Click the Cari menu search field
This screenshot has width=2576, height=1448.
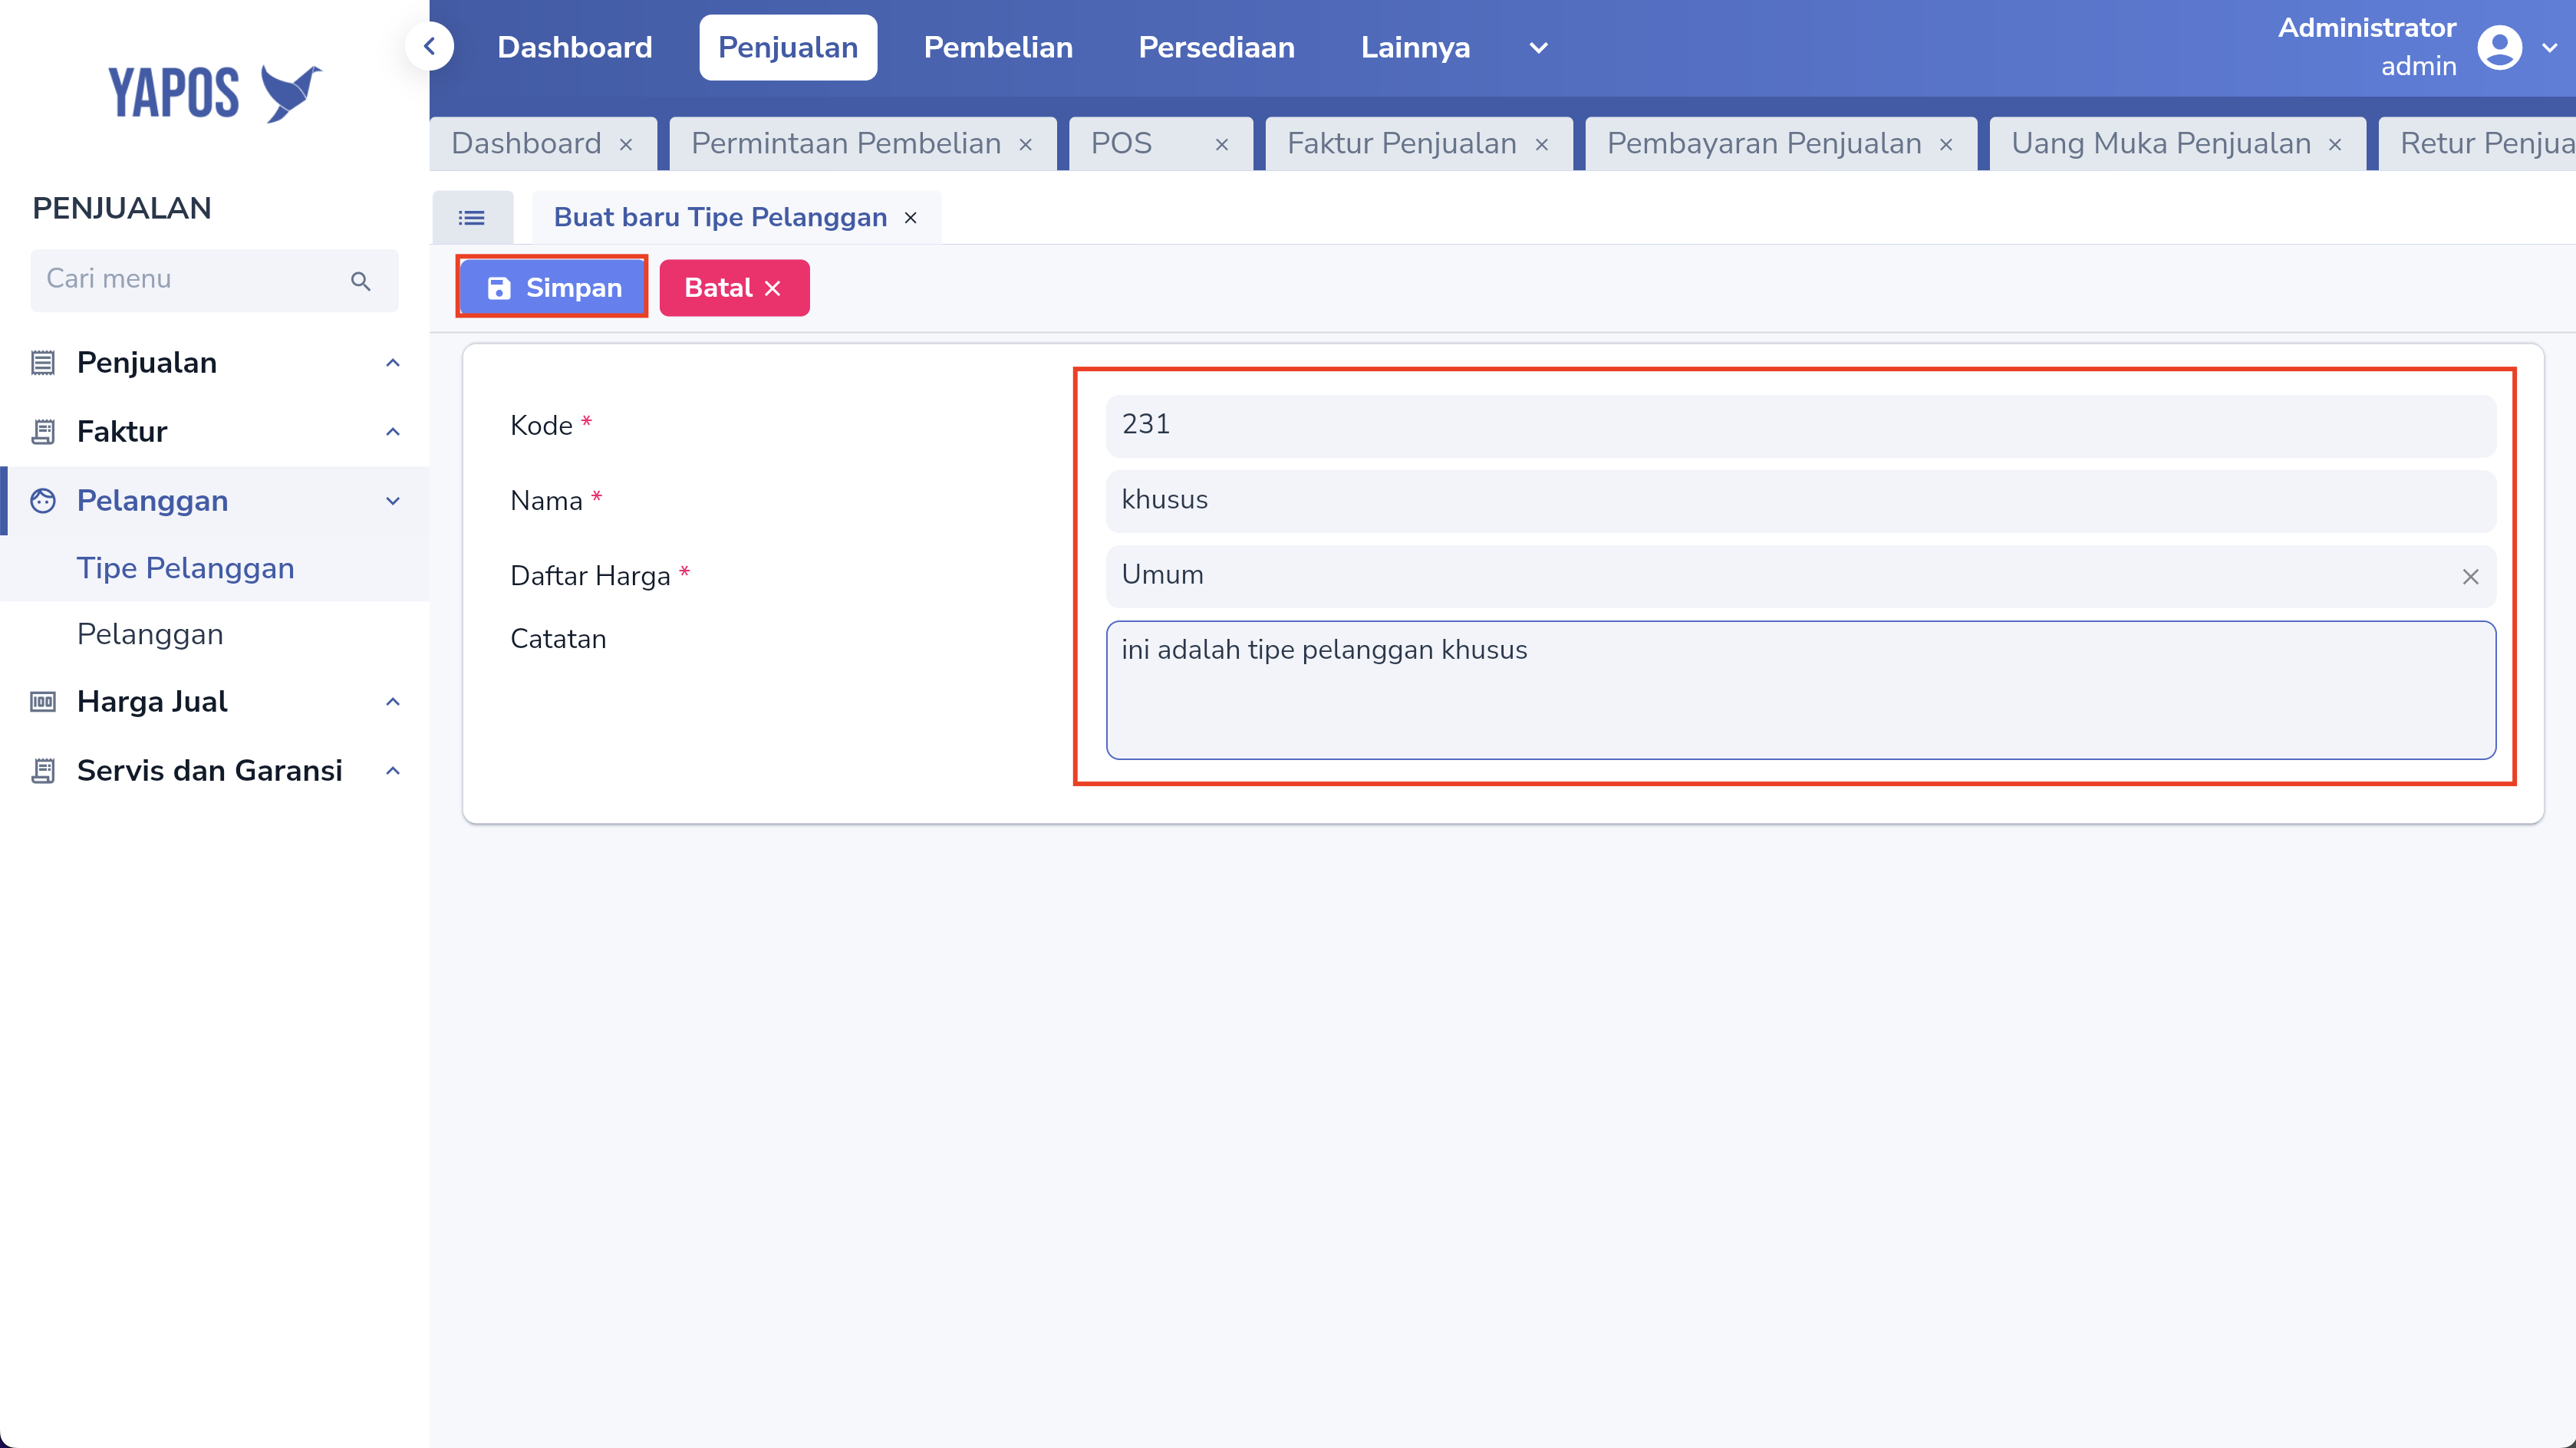click(214, 280)
